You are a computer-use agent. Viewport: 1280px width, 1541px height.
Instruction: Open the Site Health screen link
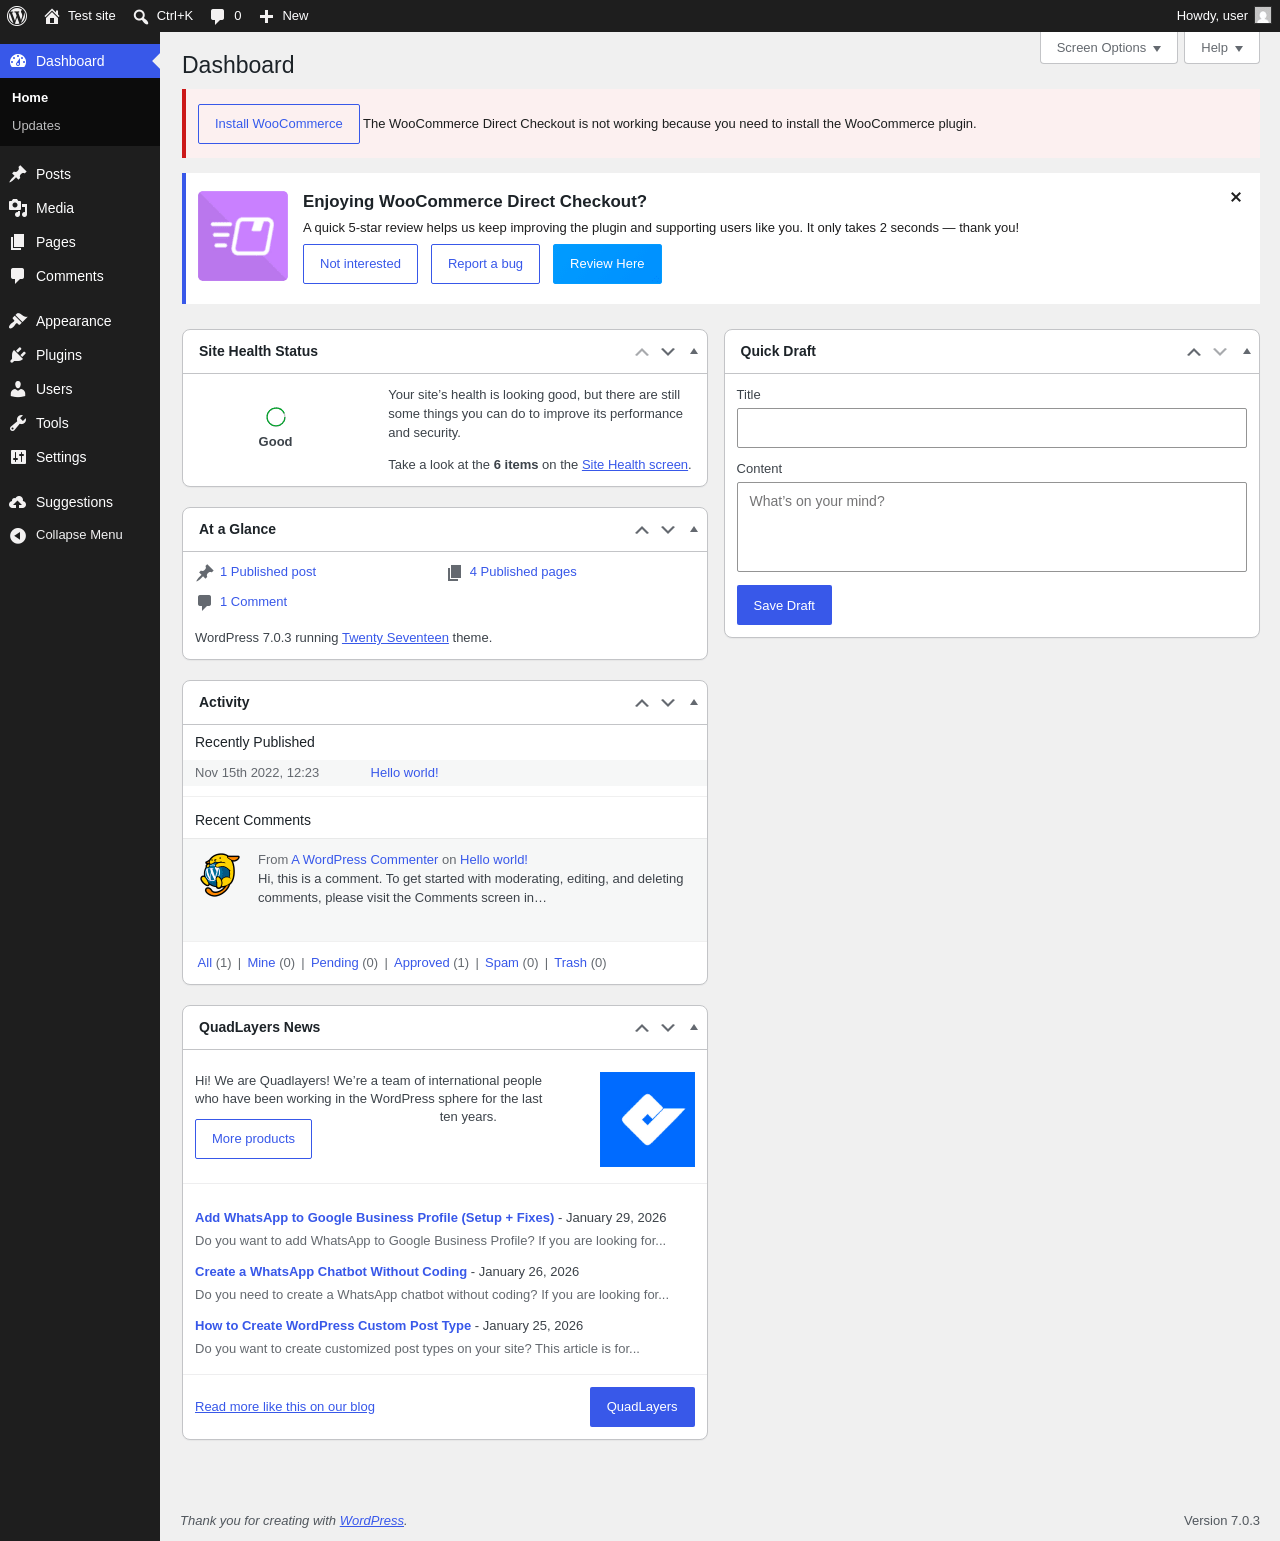[635, 465]
